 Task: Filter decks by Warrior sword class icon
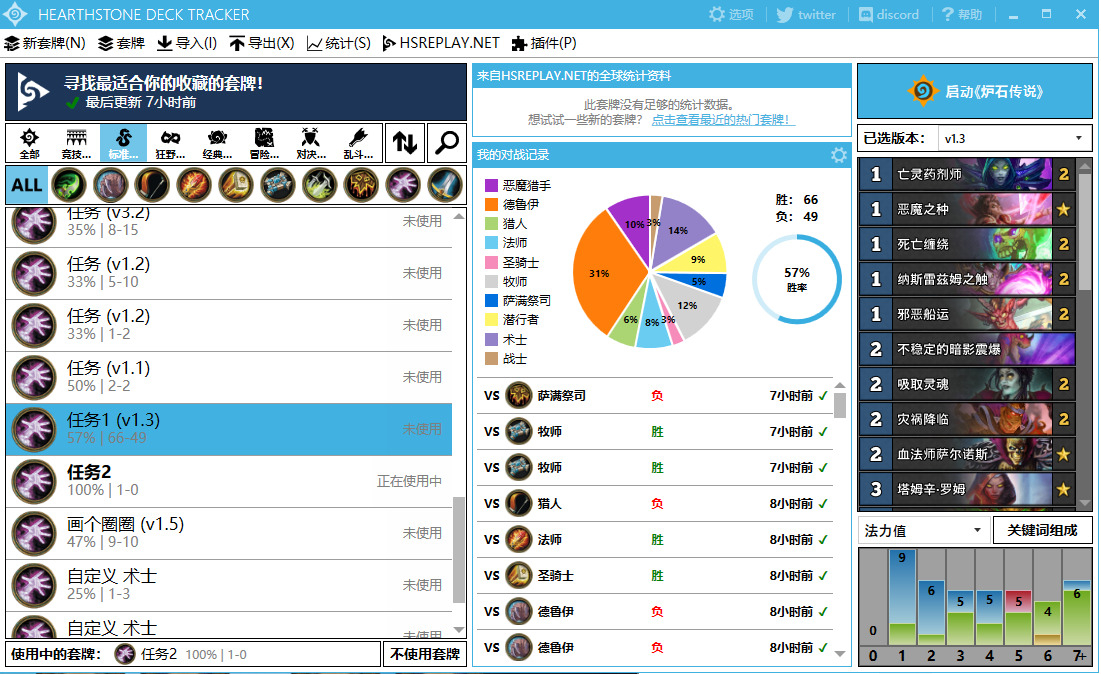coord(445,185)
